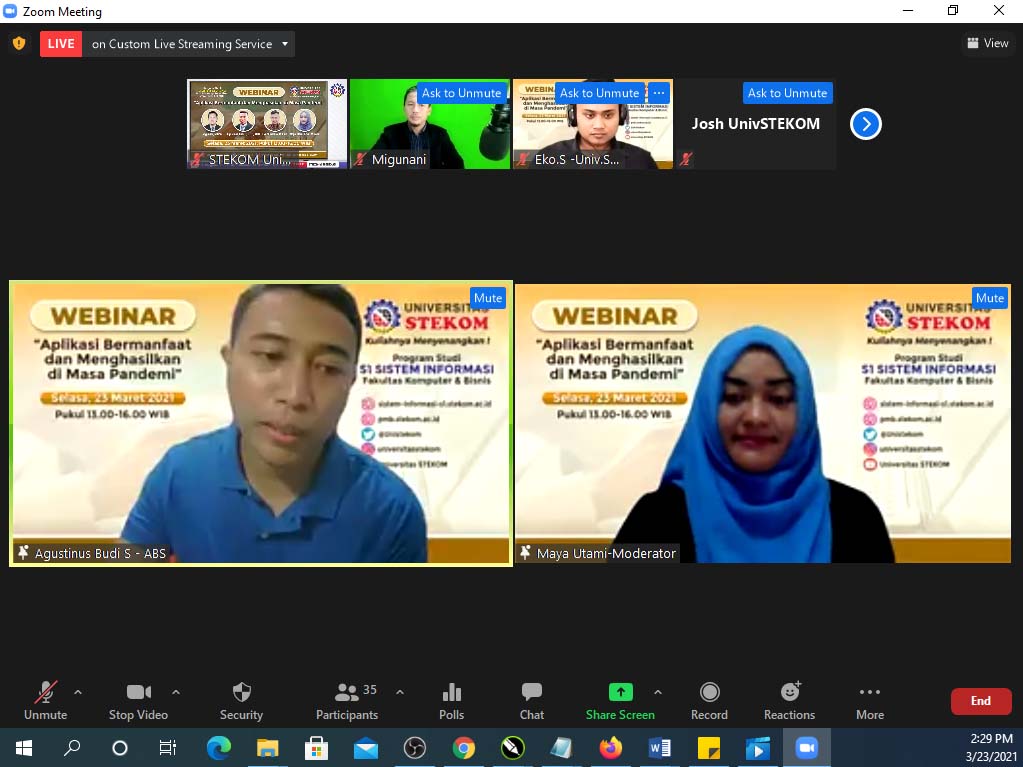Image resolution: width=1023 pixels, height=767 pixels.
Task: Launch Microsoft Edge from taskbar
Action: (219, 747)
